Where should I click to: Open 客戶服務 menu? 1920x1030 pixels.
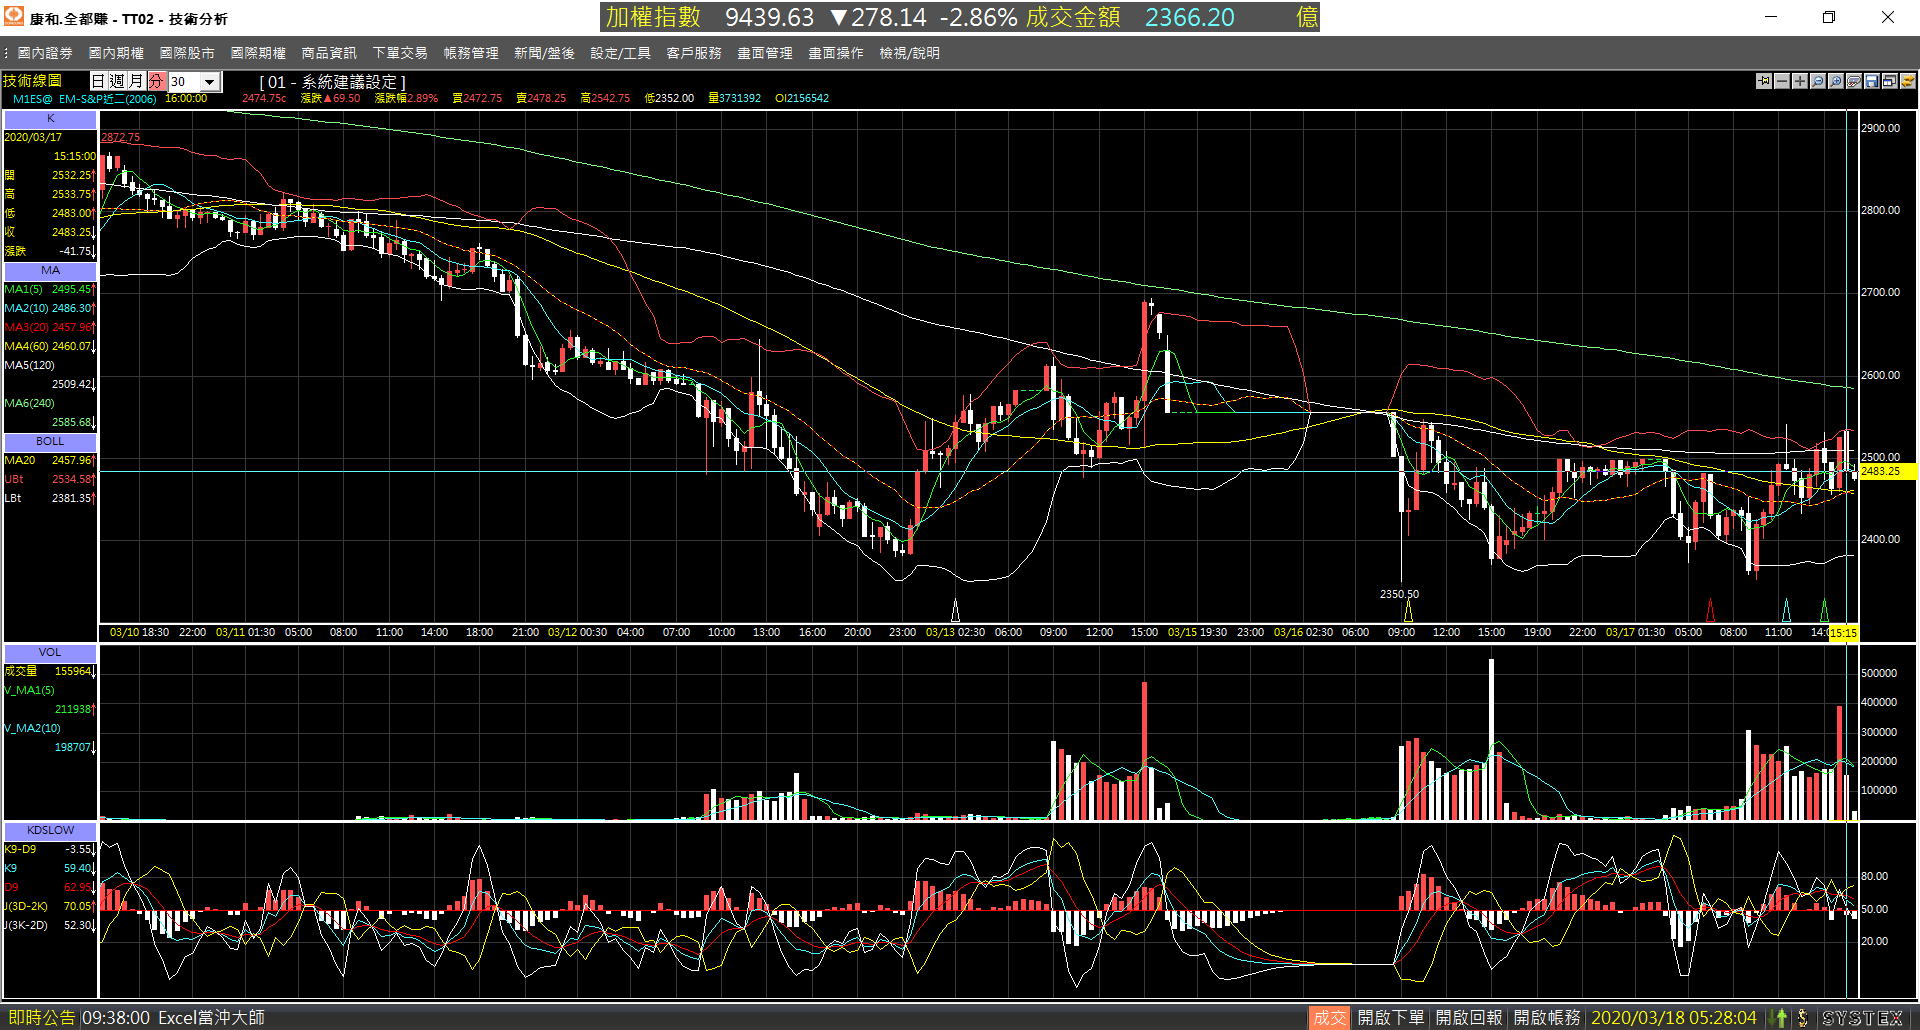pos(694,53)
